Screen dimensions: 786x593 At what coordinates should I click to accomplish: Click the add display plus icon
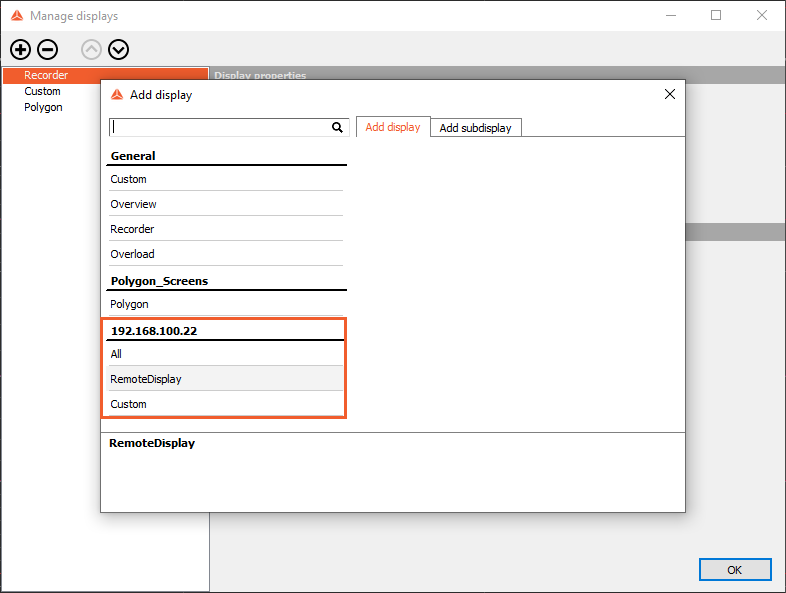click(x=21, y=50)
